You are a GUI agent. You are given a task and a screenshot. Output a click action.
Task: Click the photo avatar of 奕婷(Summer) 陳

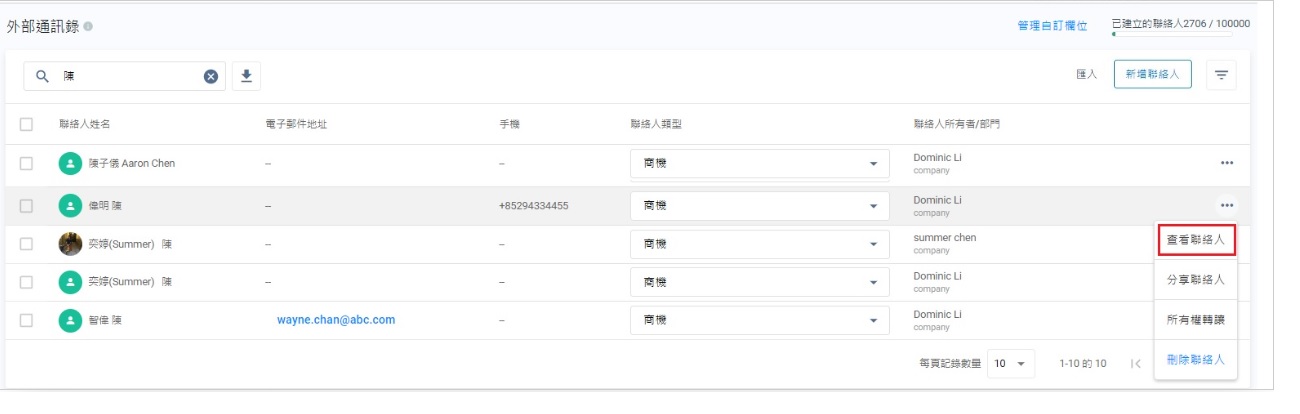[70, 244]
